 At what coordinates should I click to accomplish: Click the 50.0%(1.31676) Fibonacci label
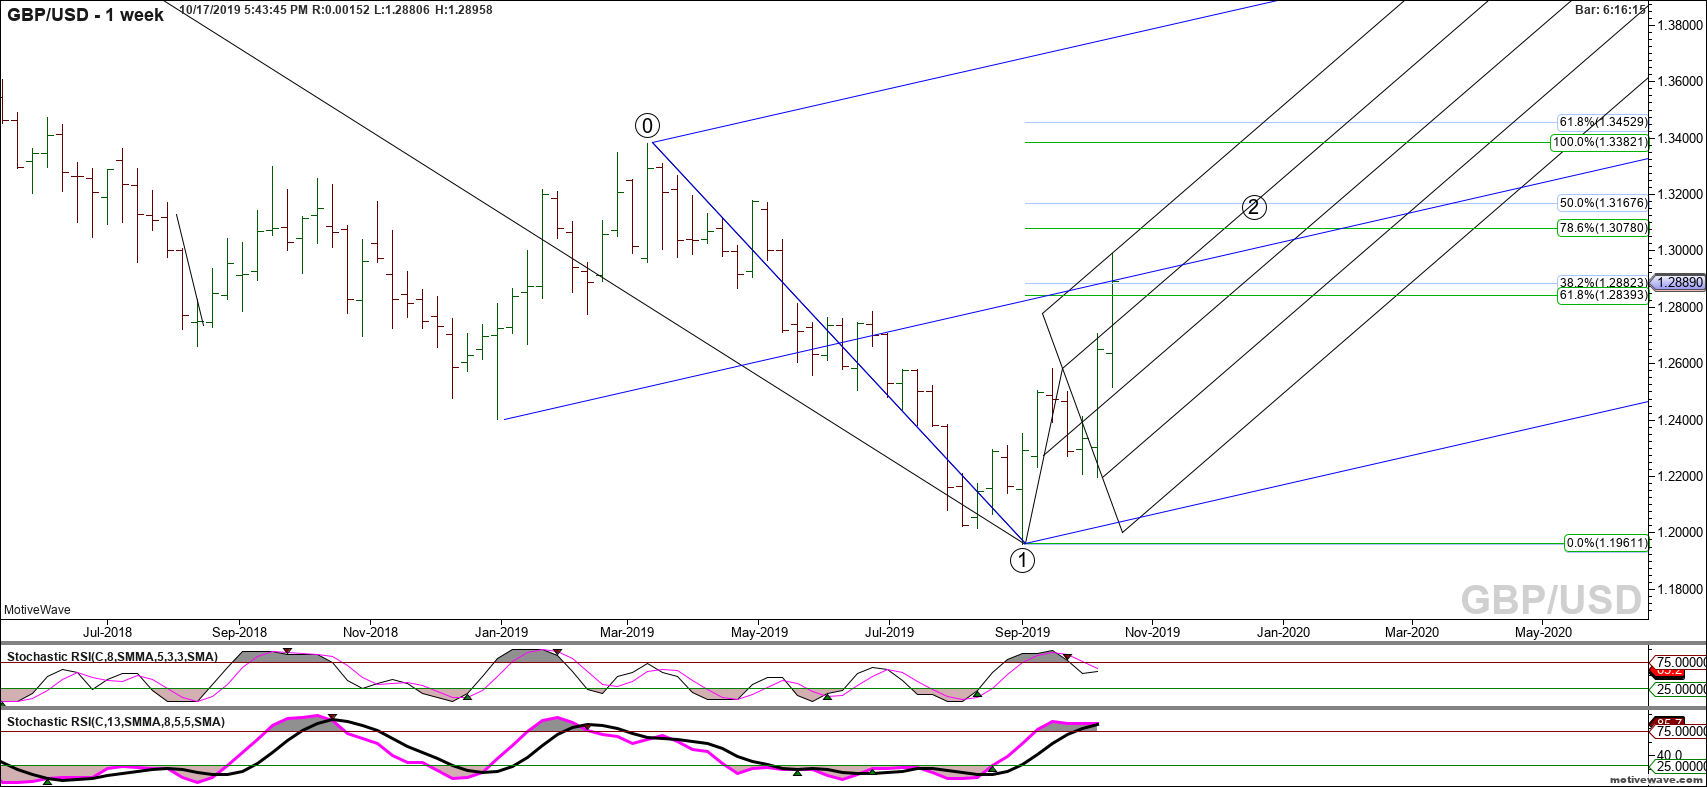[1603, 203]
